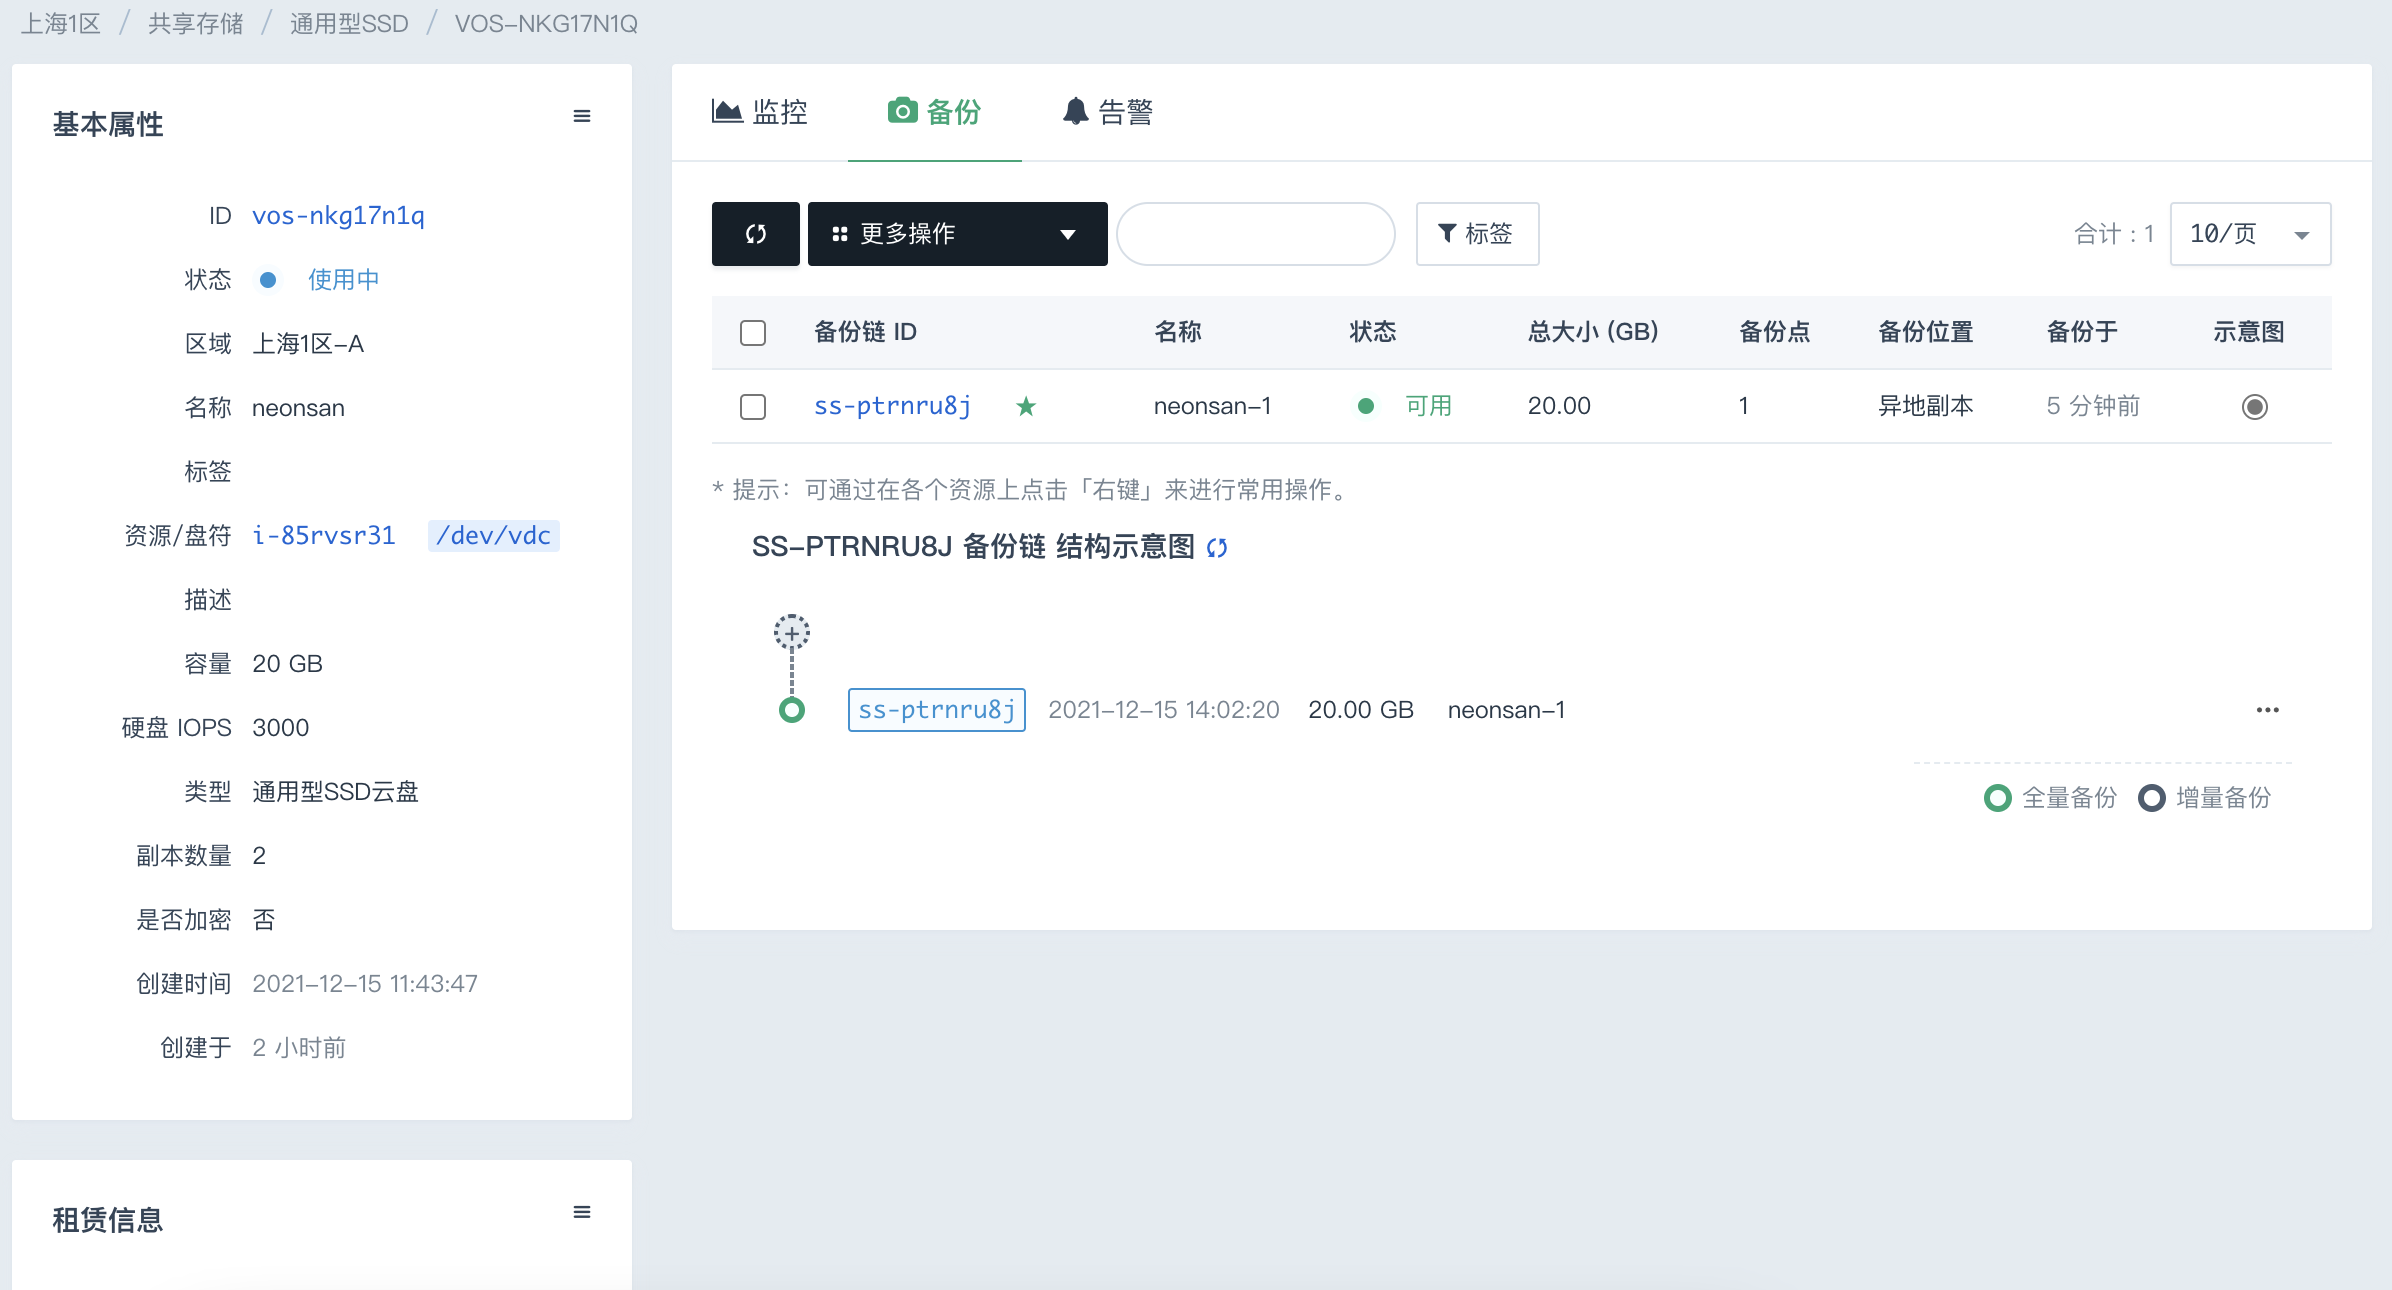Click the refresh backup list button
This screenshot has width=2392, height=1290.
[755, 234]
